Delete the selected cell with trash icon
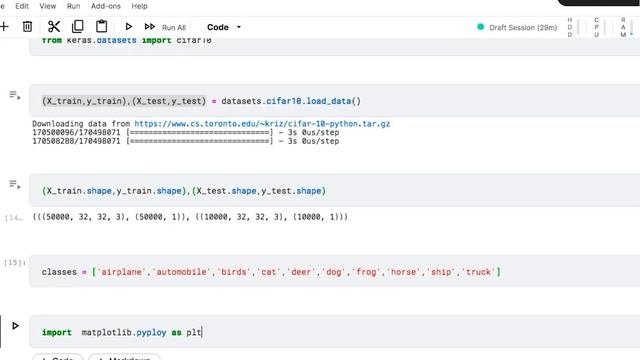The height and width of the screenshot is (360, 640). [27, 27]
